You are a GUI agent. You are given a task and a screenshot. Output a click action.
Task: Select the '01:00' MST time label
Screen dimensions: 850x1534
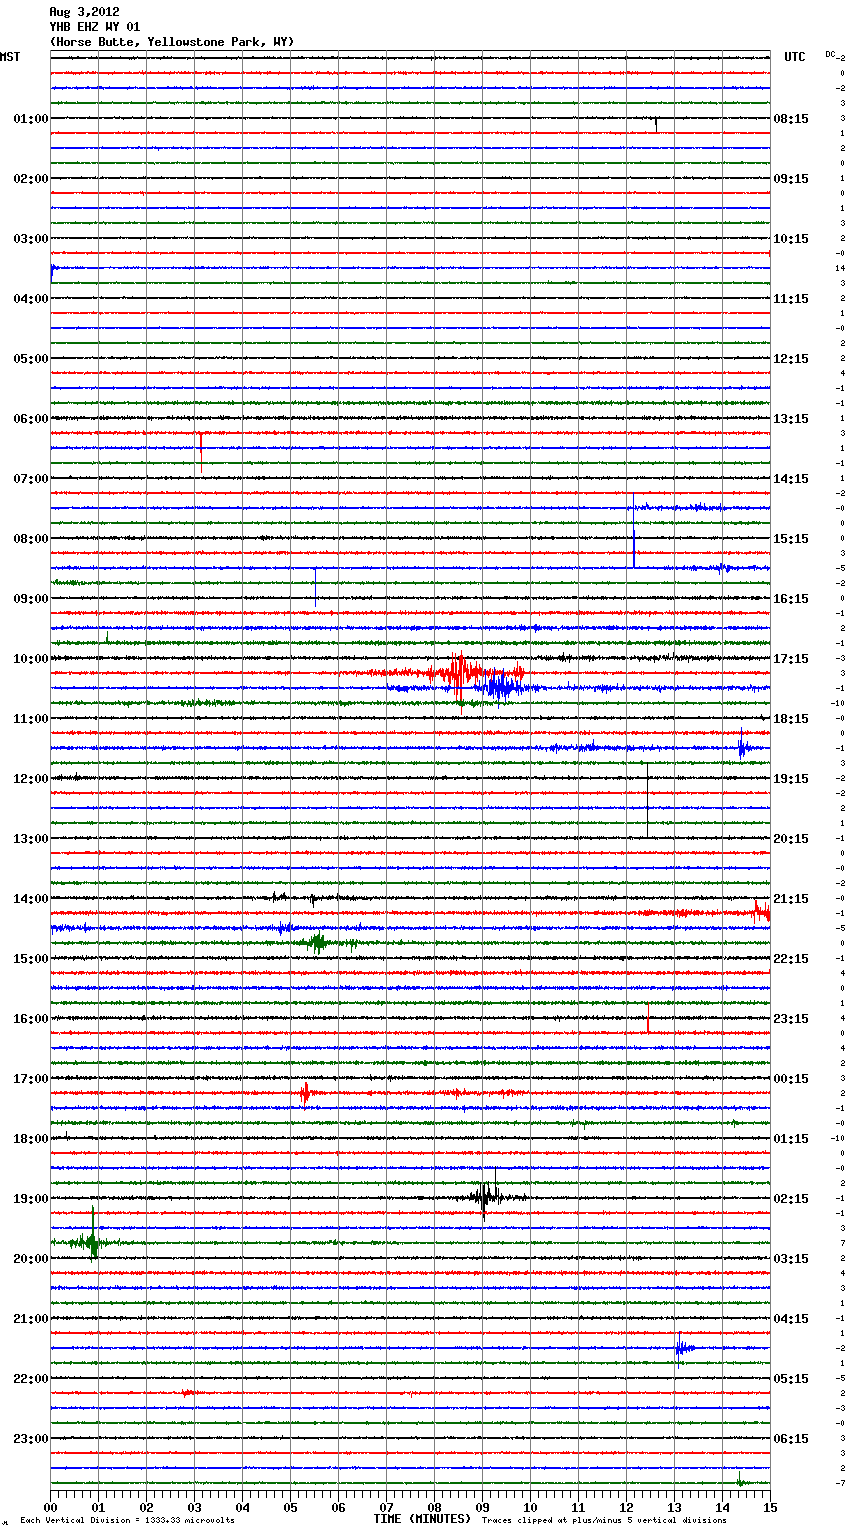point(31,119)
